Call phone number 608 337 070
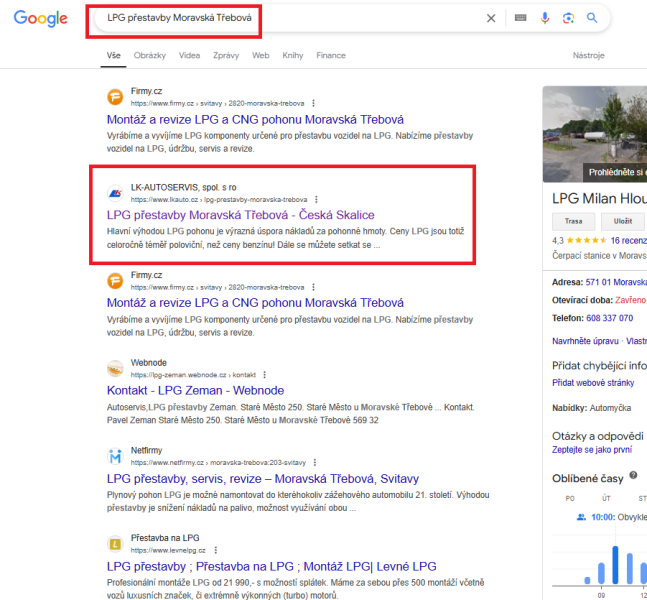This screenshot has width=647, height=600. pyautogui.click(x=609, y=318)
